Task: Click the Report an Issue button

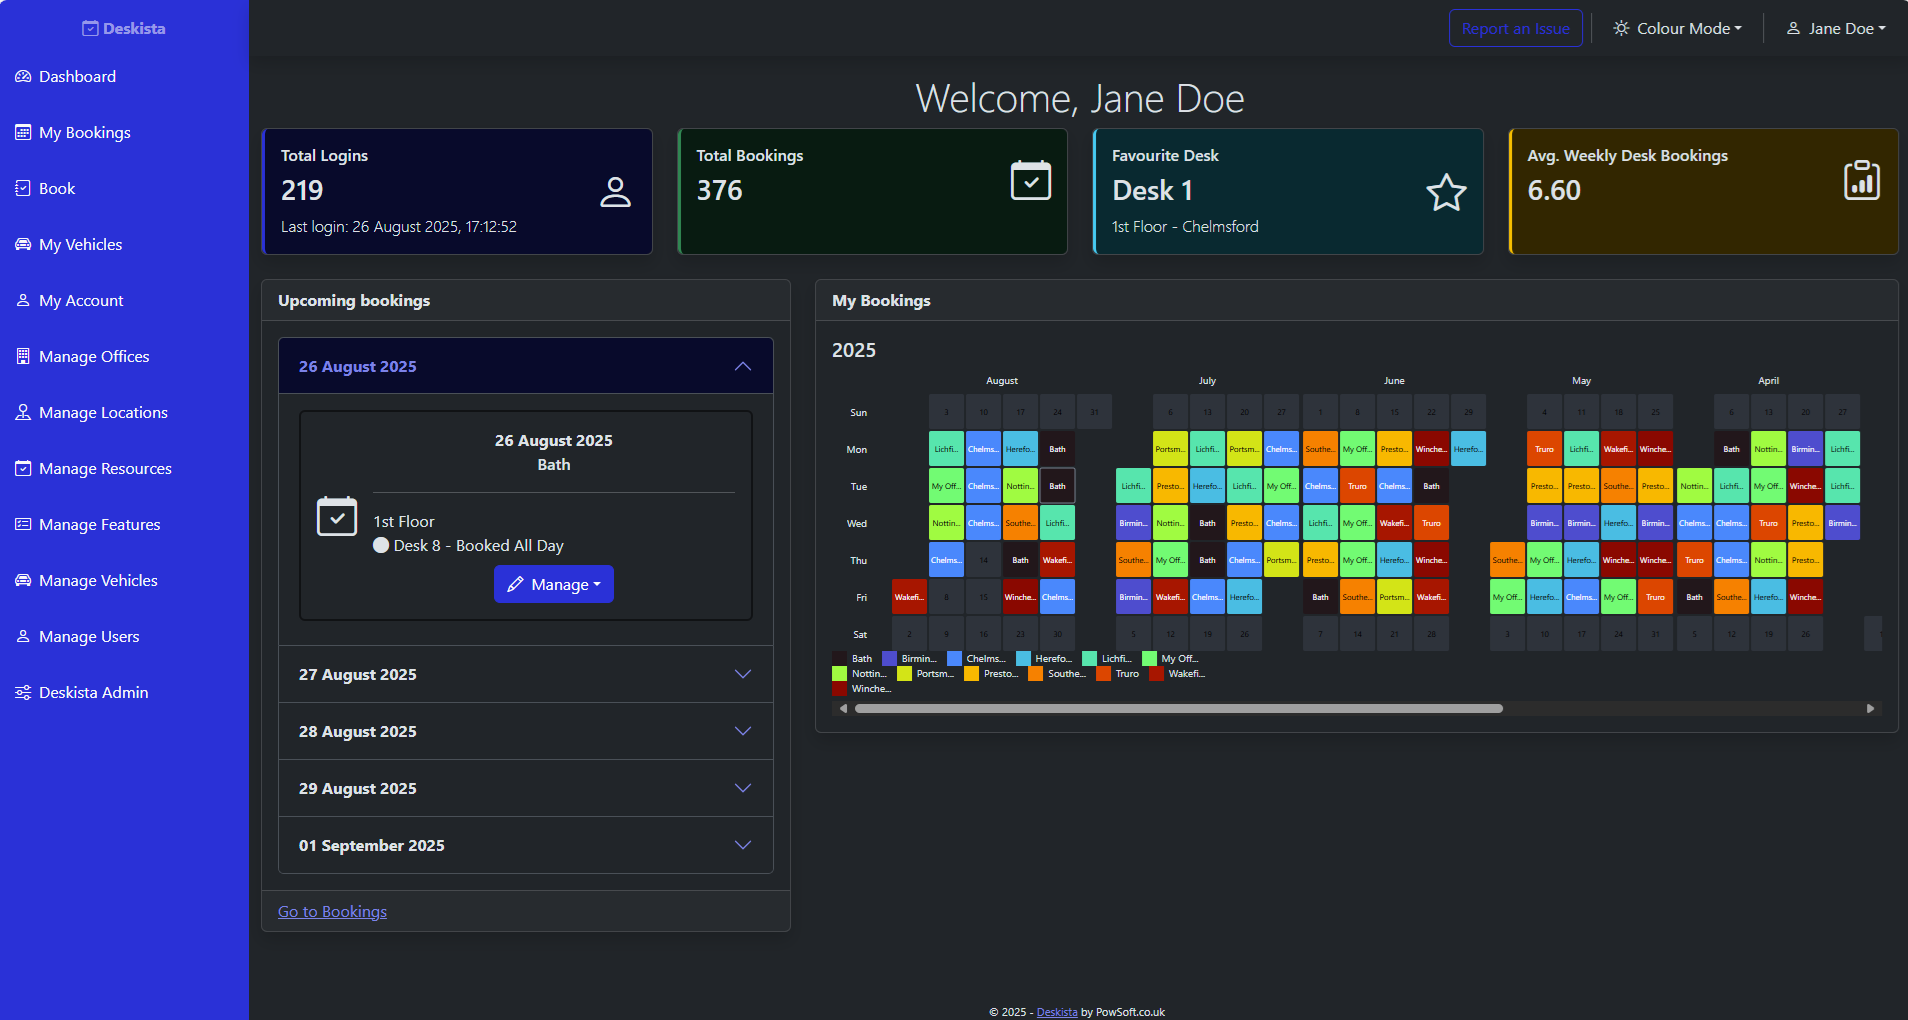Action: 1516,28
